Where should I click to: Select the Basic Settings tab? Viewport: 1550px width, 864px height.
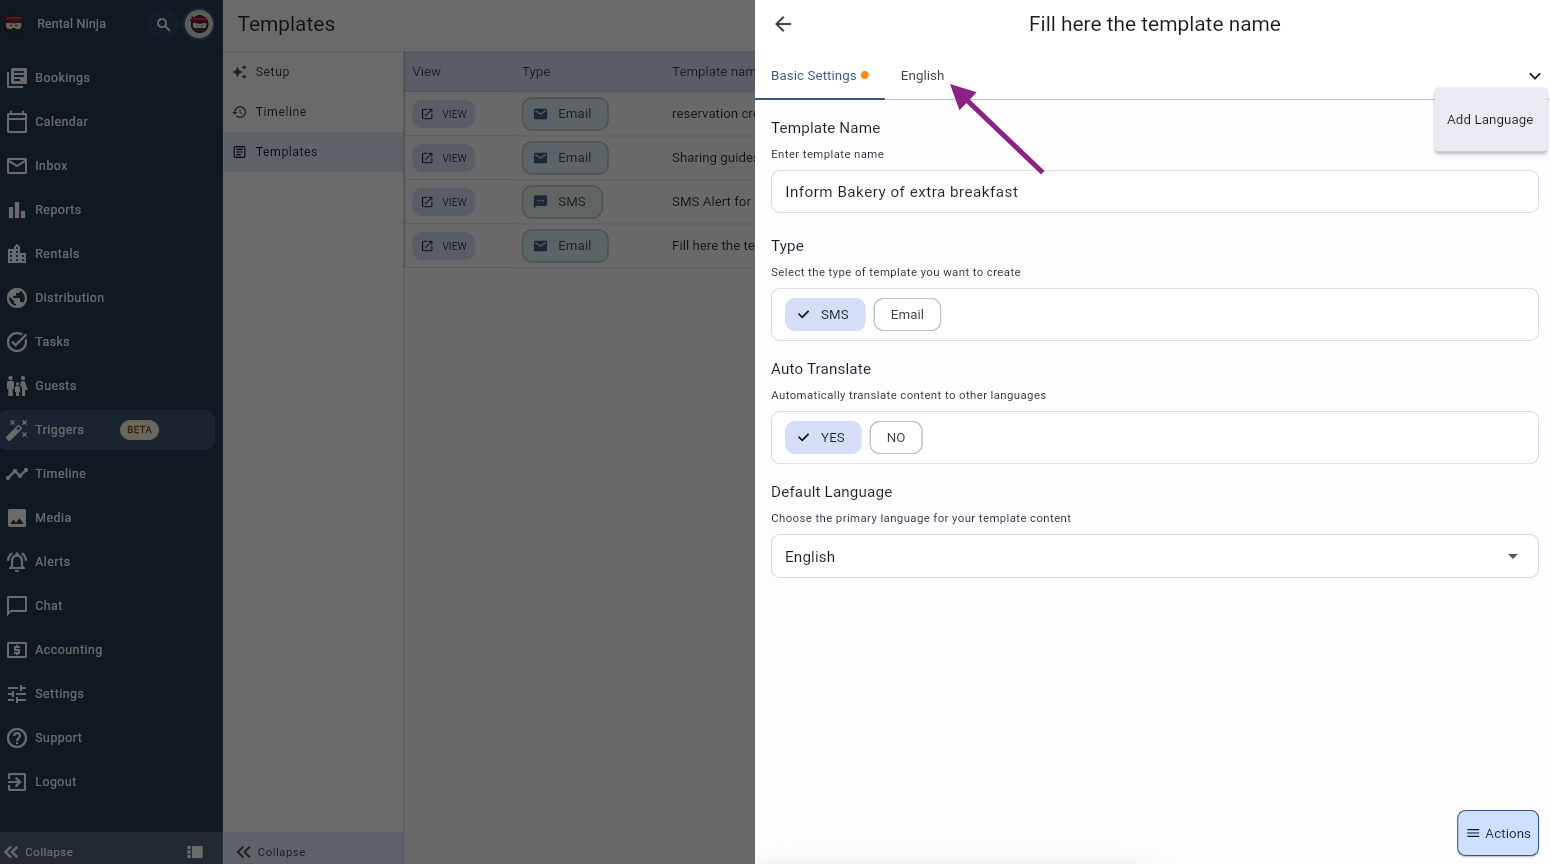click(x=814, y=76)
